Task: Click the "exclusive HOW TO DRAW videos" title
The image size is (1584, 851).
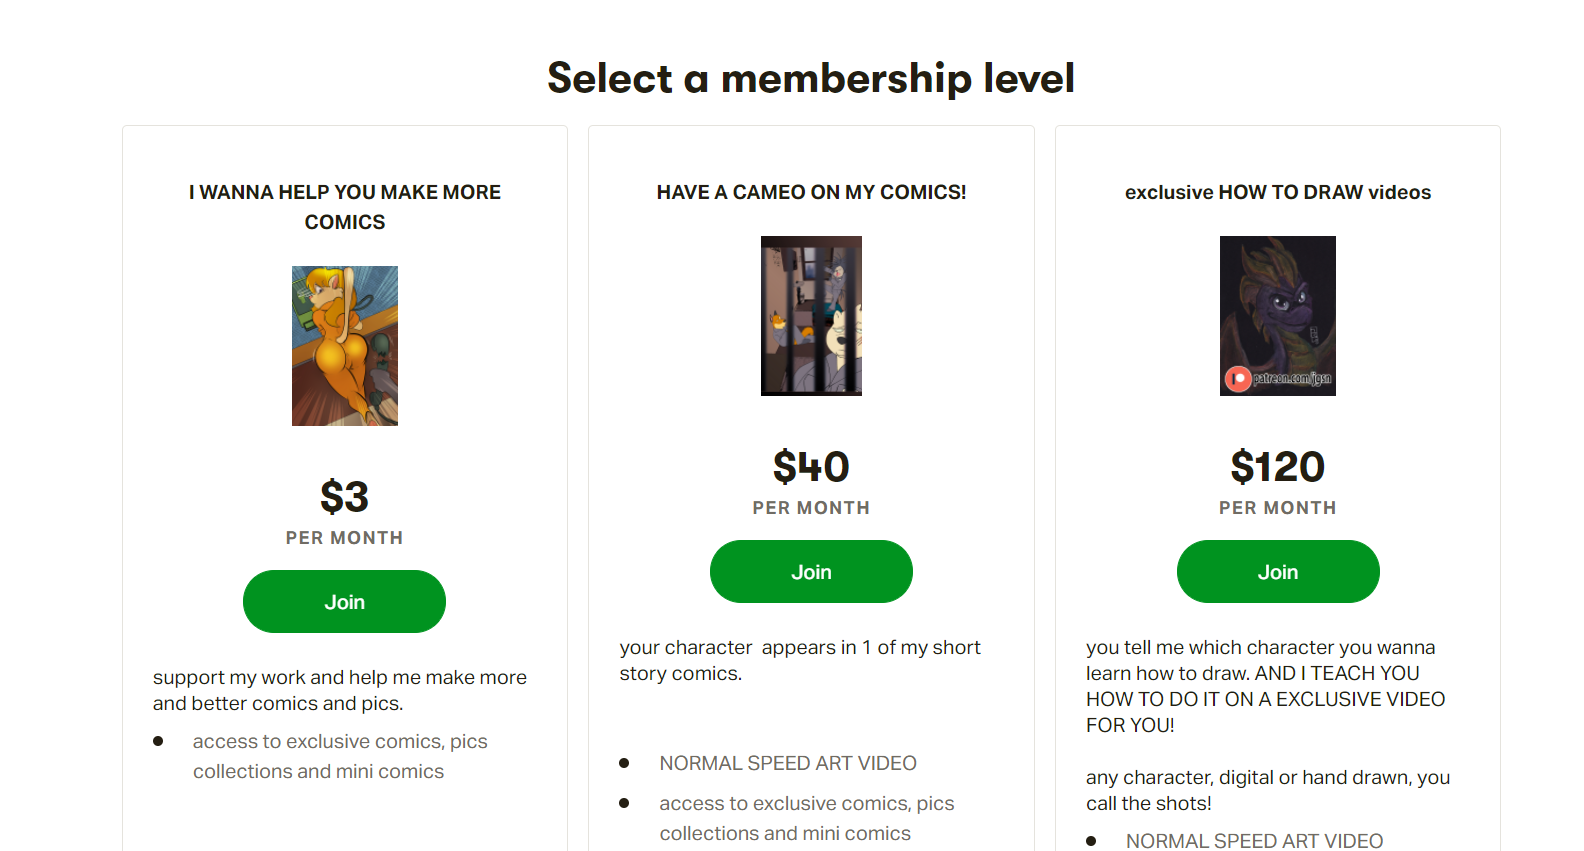Action: [x=1277, y=192]
